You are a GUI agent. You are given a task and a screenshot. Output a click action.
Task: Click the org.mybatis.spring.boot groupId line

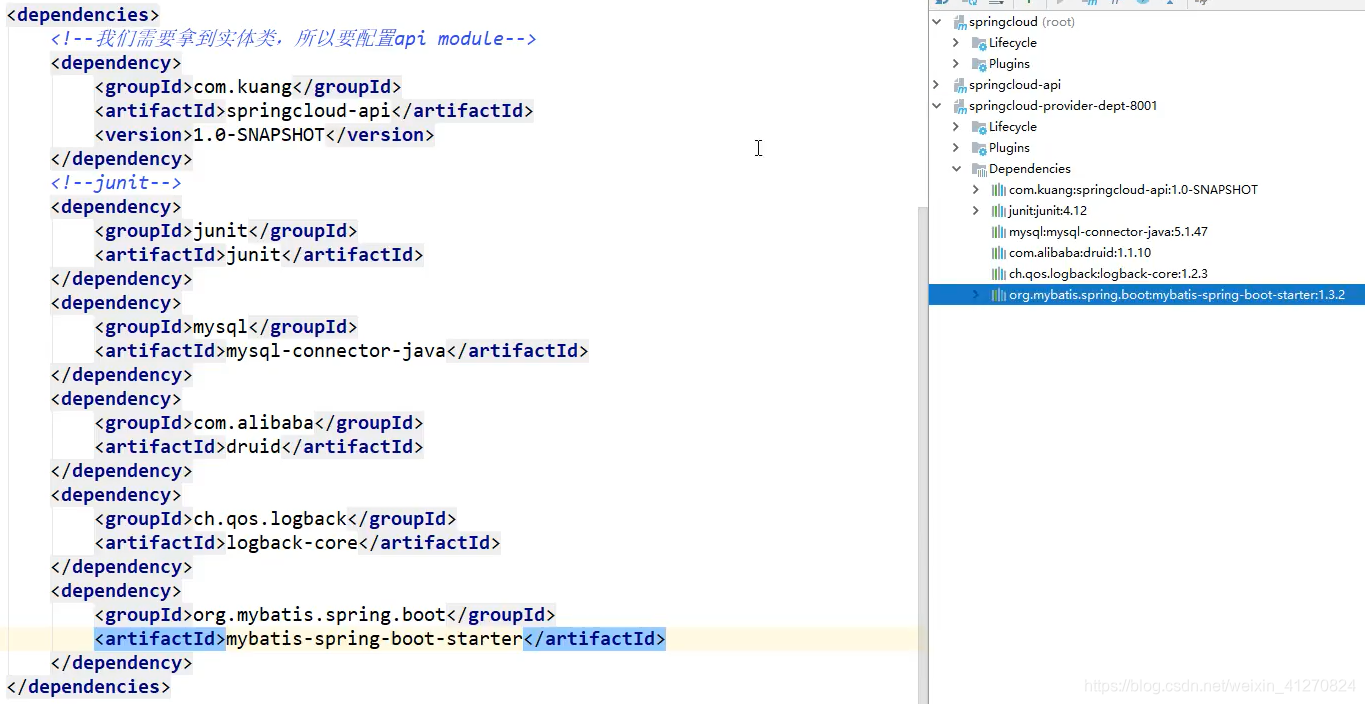click(x=325, y=615)
